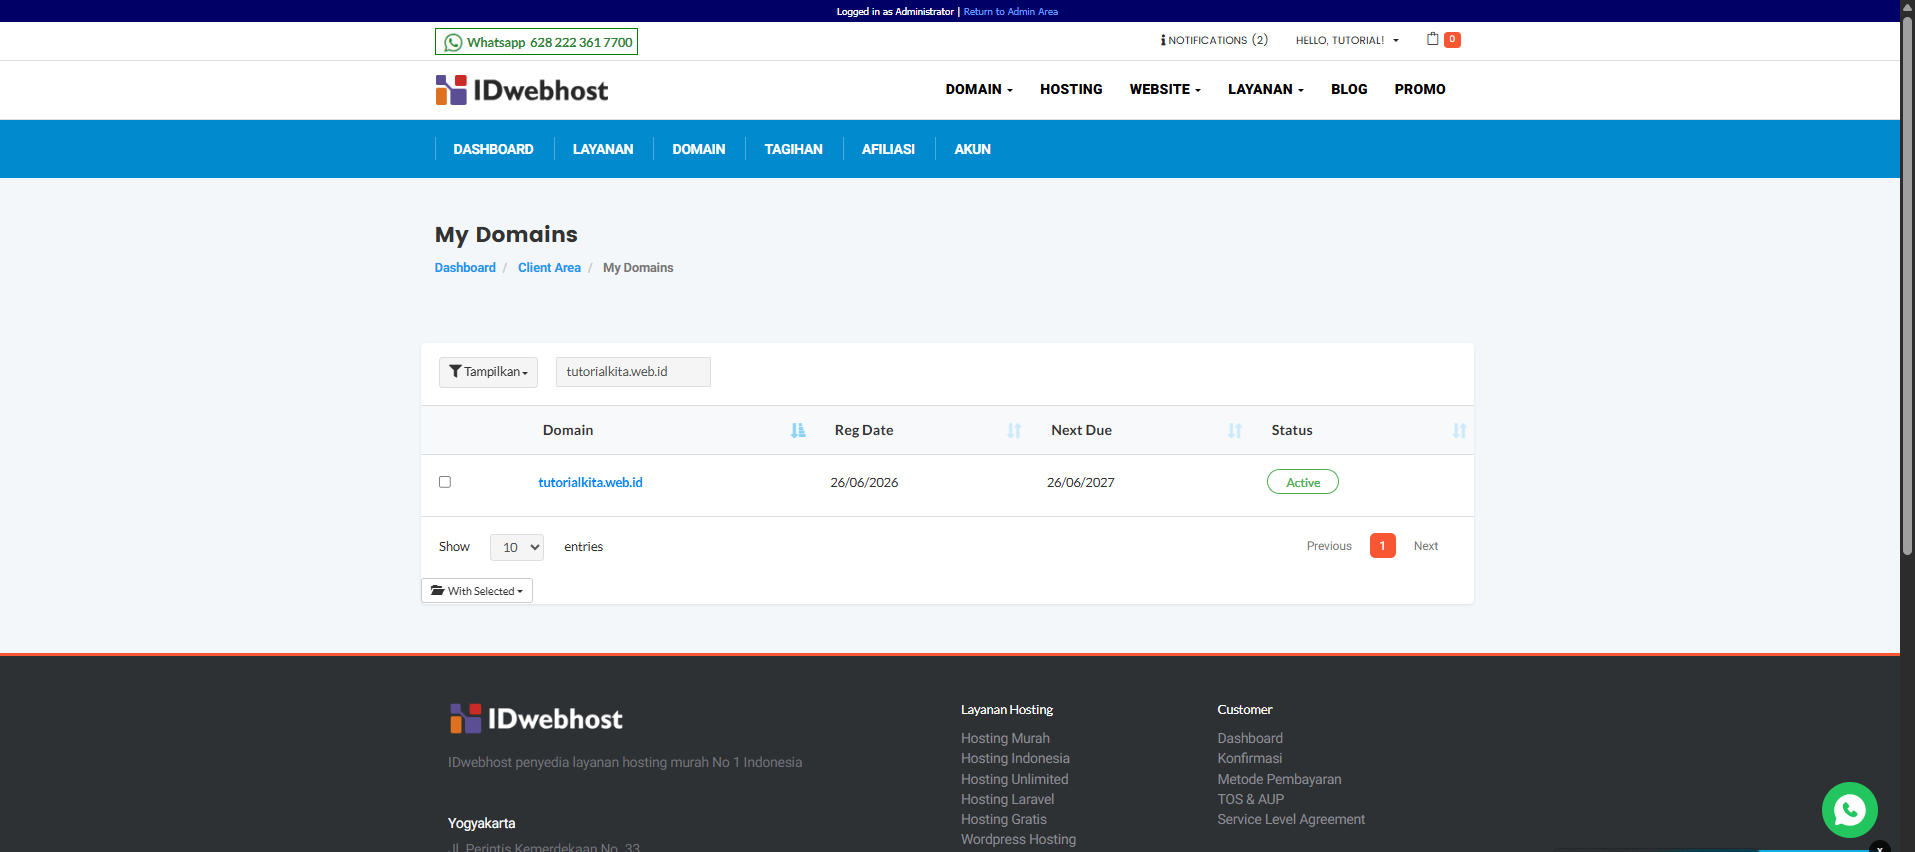Screen dimensions: 1915x852
Task: Click the footer IDwebhost logo
Action: point(535,719)
